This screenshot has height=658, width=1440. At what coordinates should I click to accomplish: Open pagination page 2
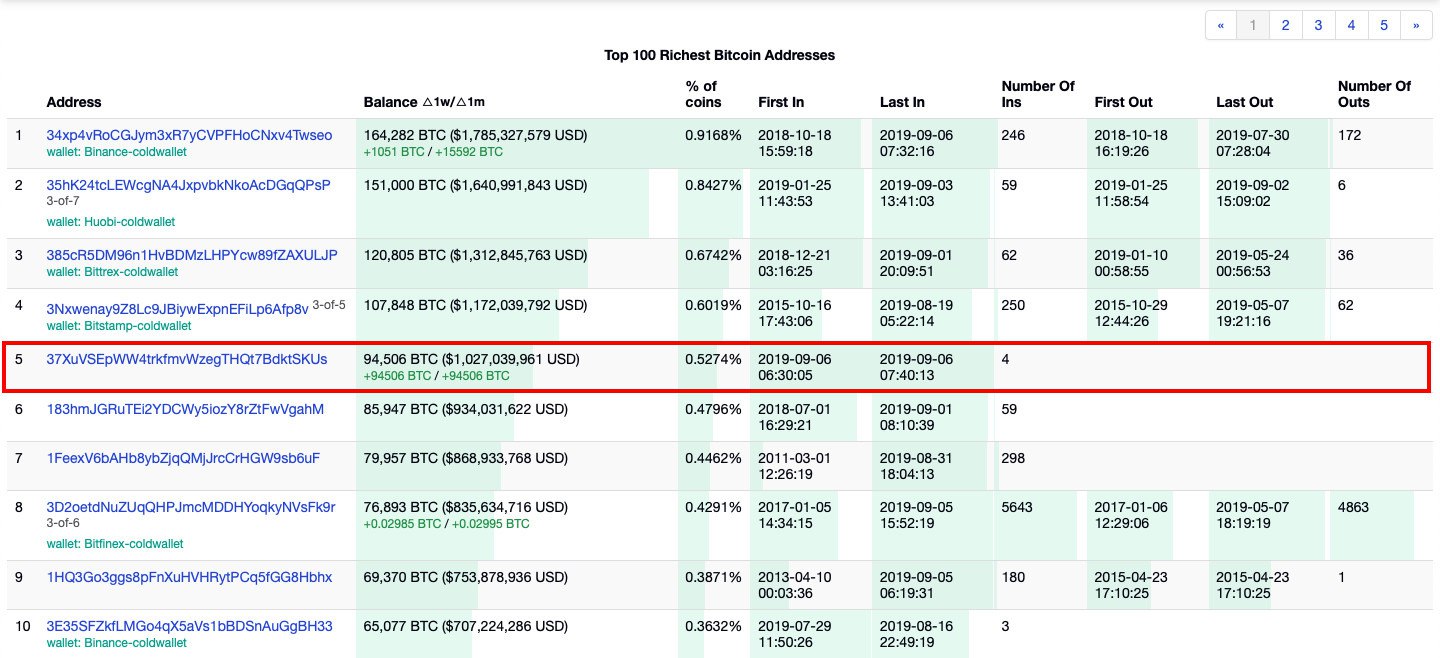pyautogui.click(x=1286, y=26)
